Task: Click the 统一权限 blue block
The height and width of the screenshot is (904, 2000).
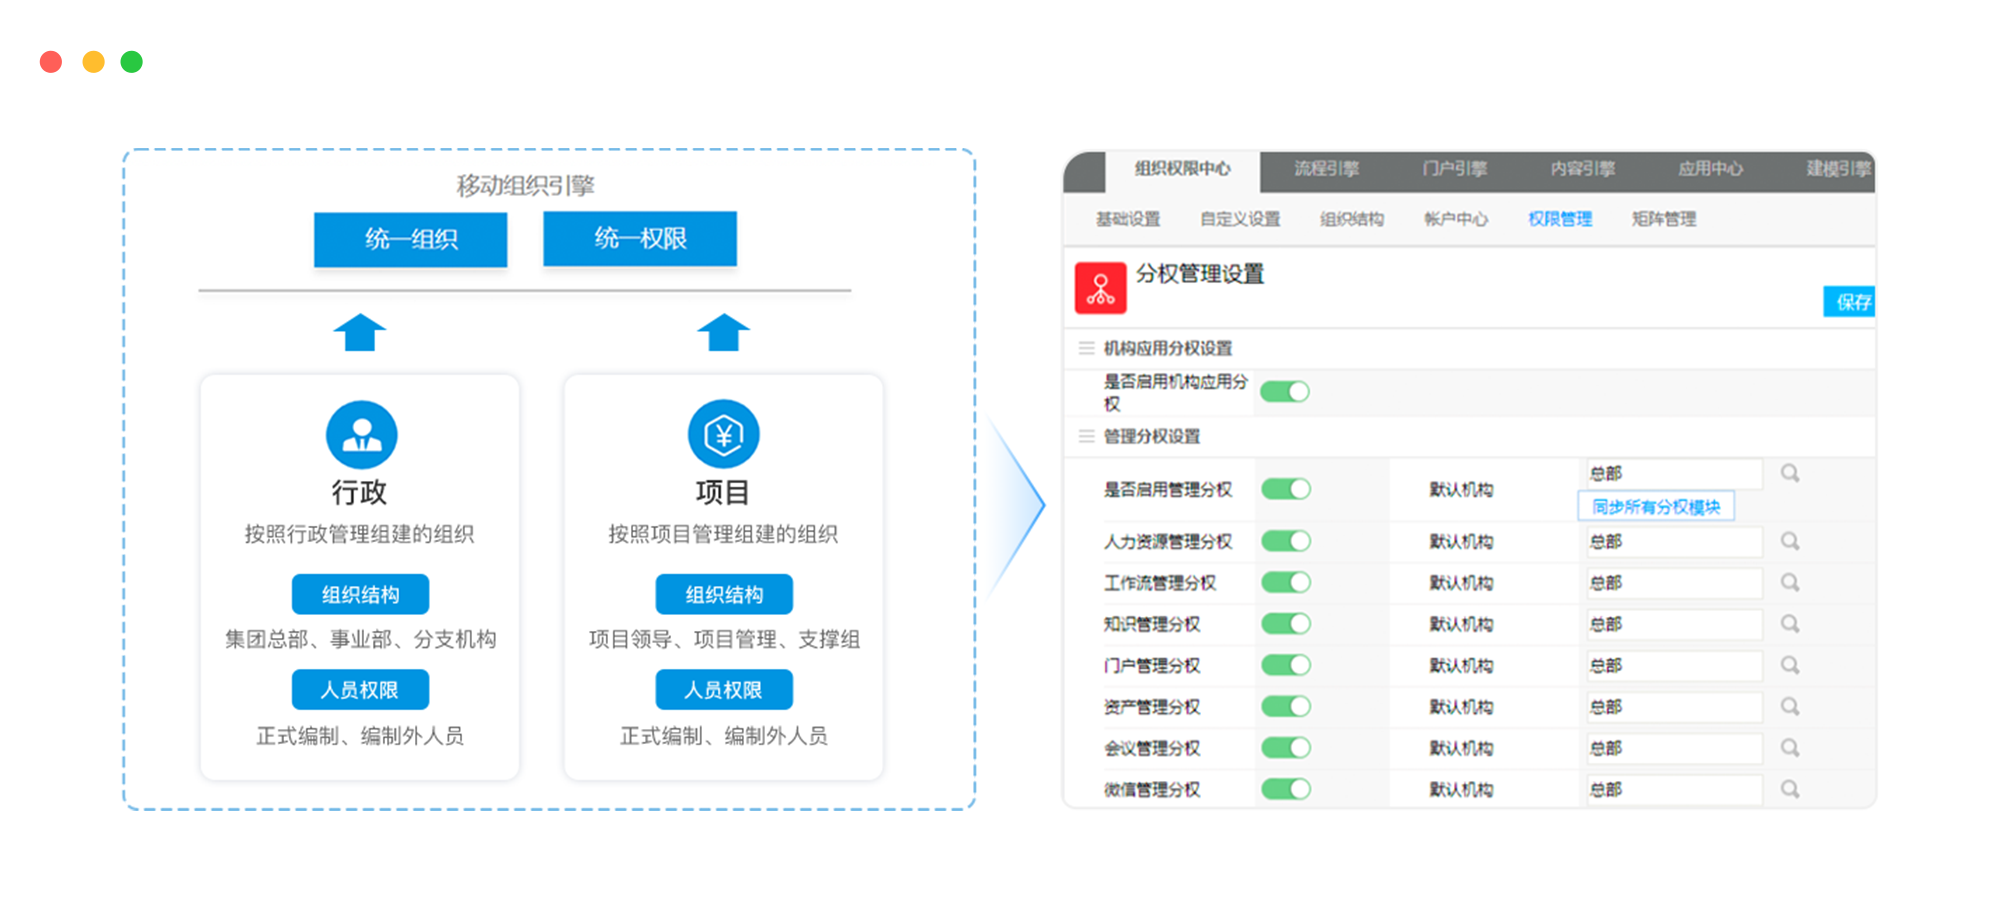Action: click(x=640, y=239)
